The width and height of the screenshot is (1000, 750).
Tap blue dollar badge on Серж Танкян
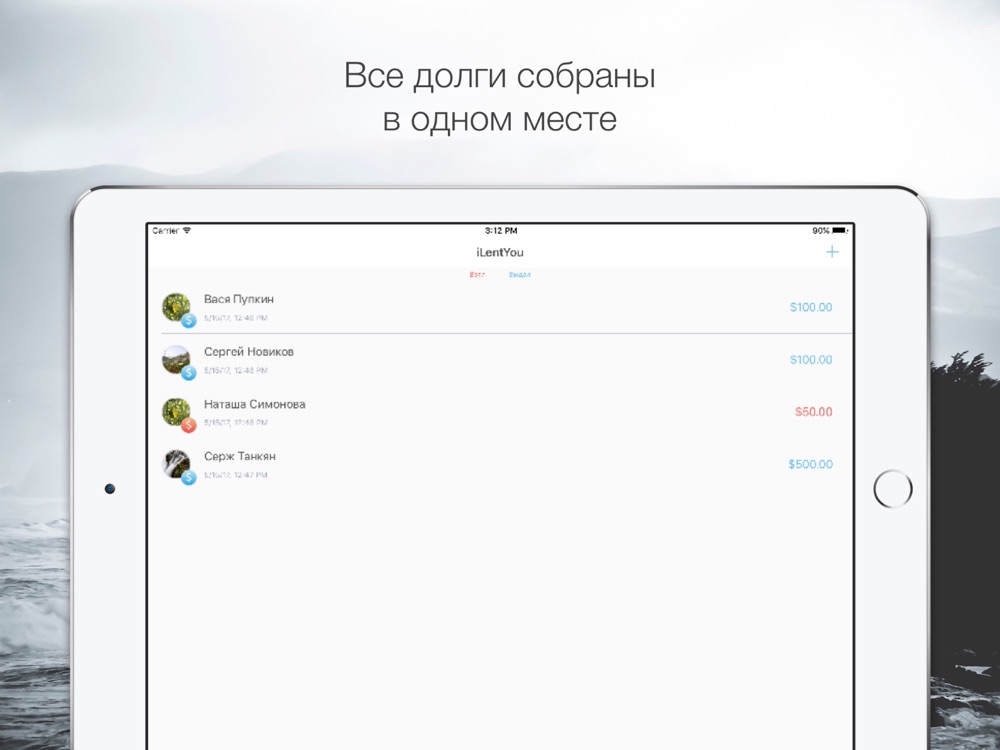click(x=188, y=477)
